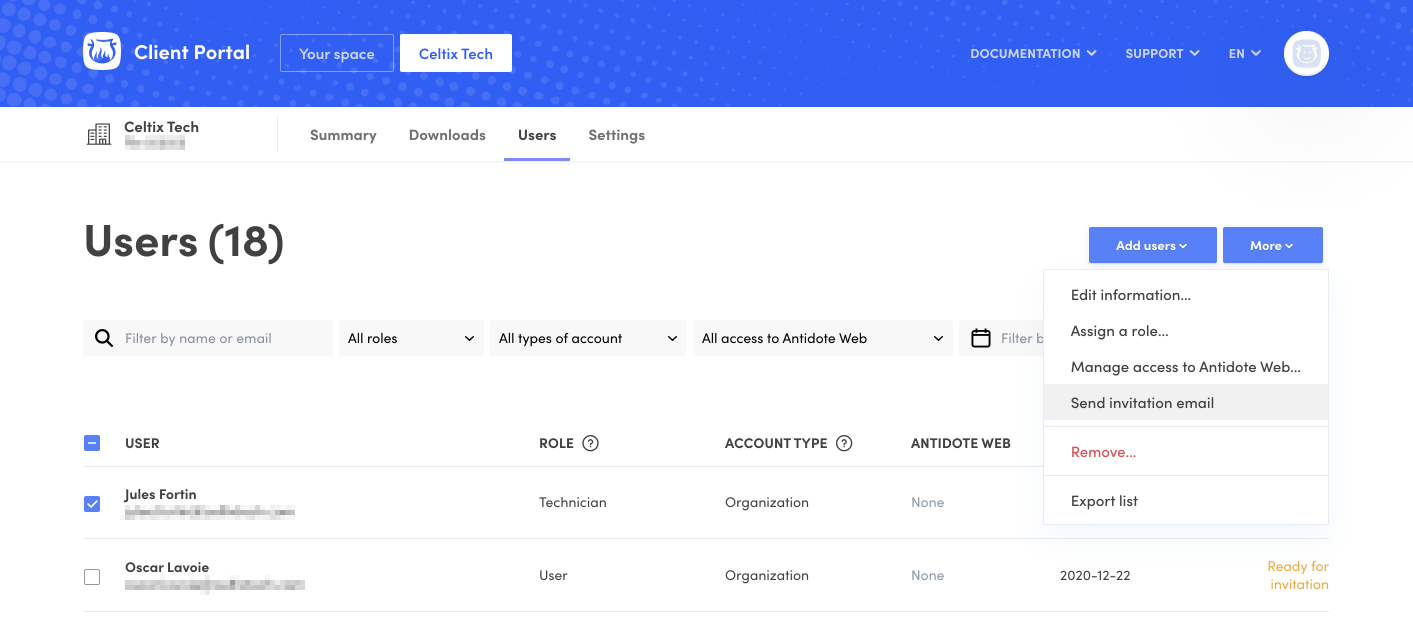Click the ROLE column header label

[556, 443]
